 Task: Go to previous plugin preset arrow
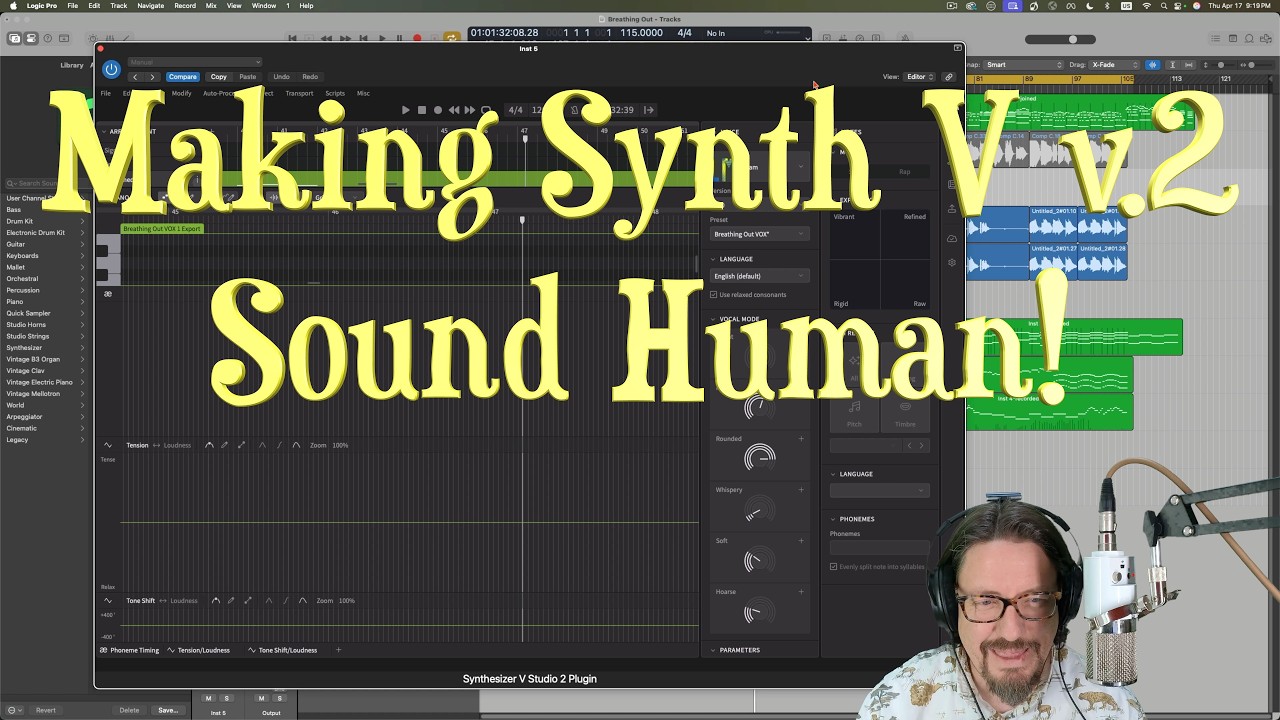point(135,77)
